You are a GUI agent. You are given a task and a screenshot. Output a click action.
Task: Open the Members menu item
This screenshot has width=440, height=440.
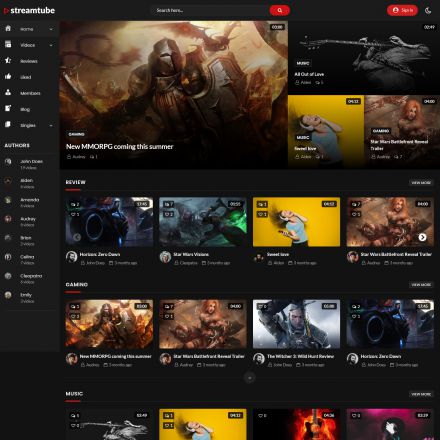[30, 93]
